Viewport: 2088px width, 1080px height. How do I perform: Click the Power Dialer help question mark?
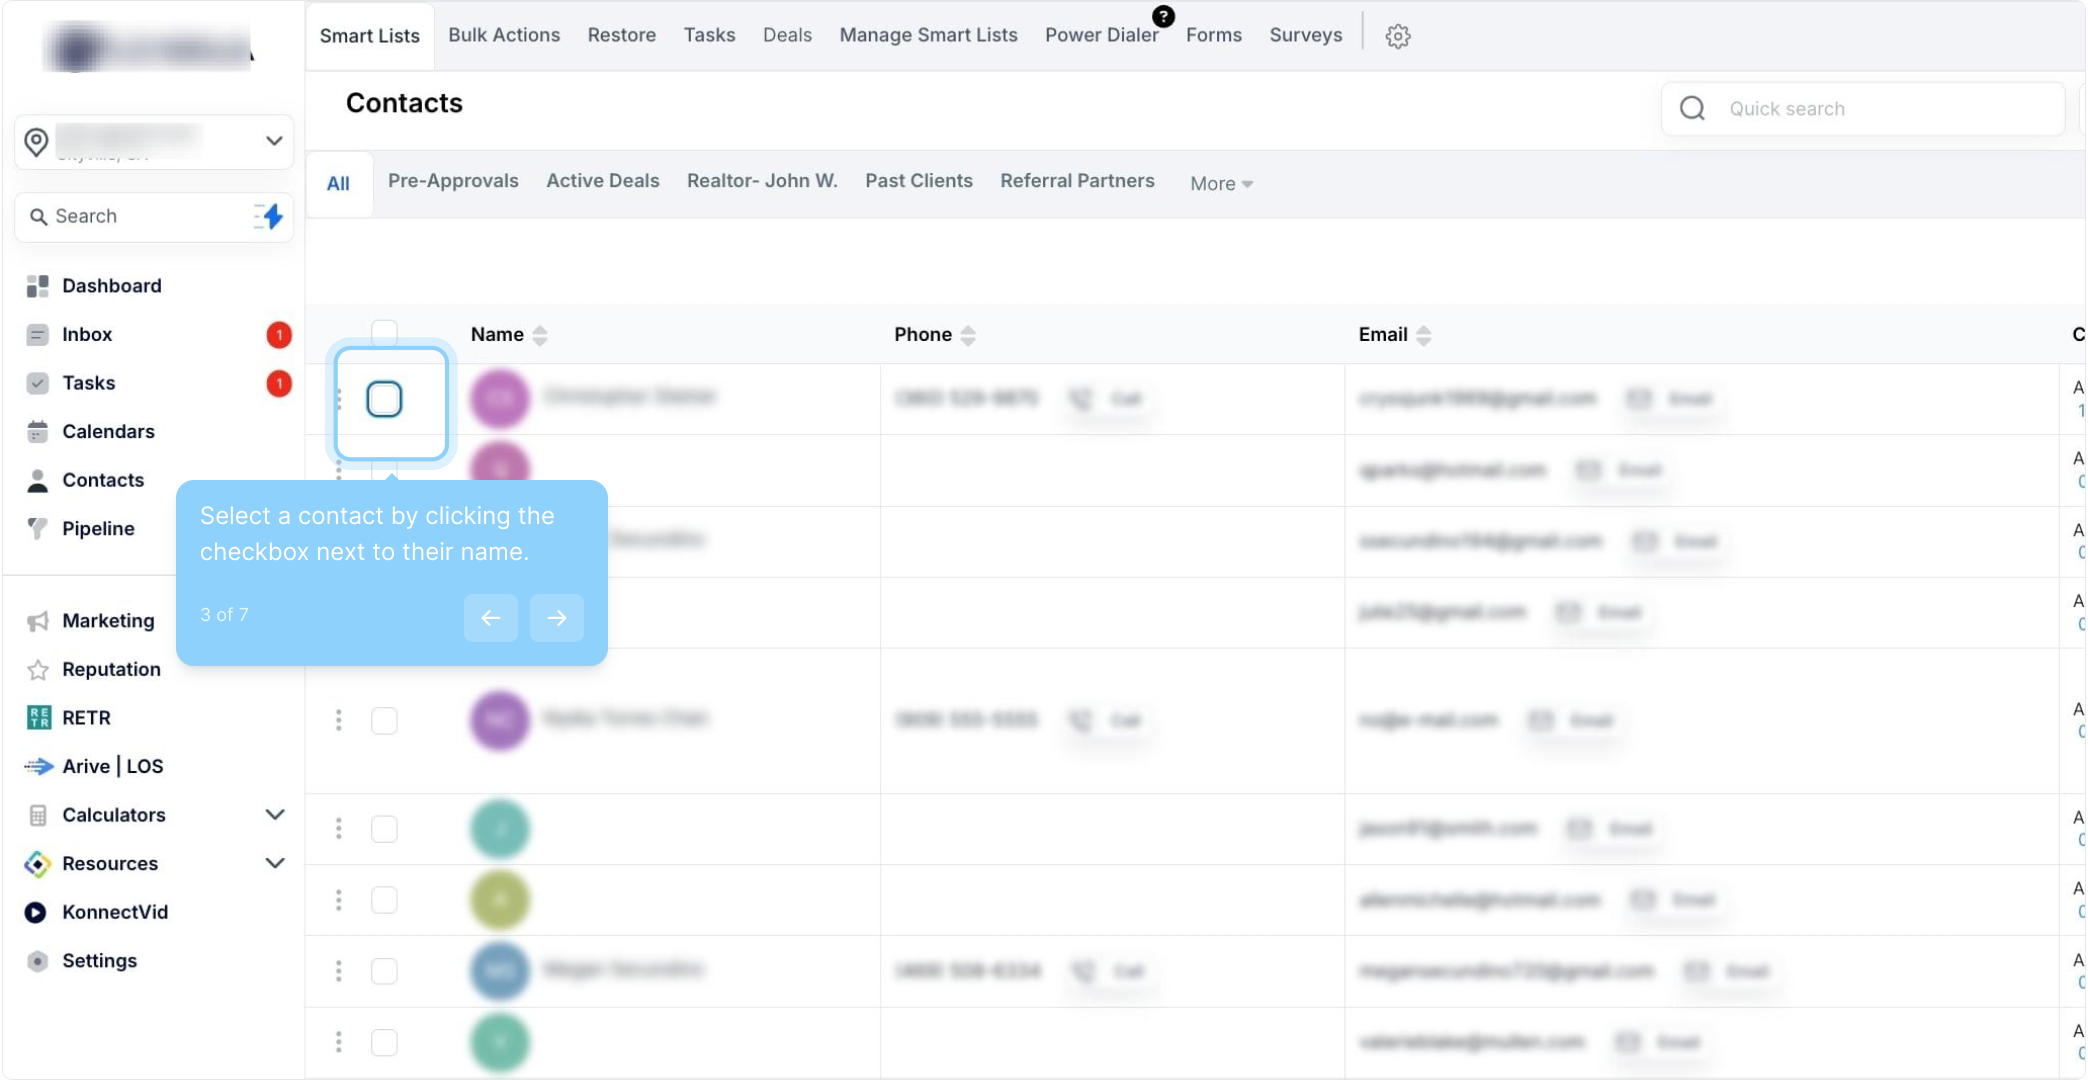(1163, 16)
